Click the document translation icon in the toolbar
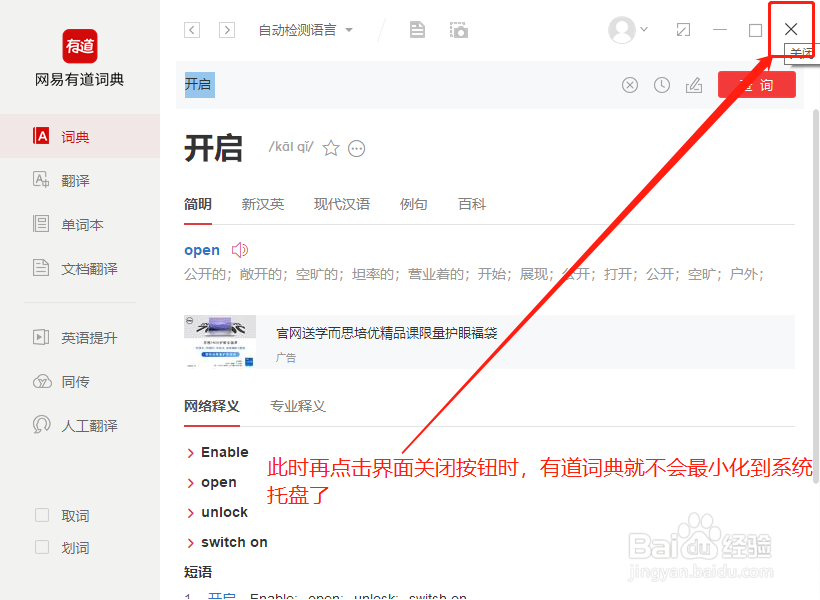The height and width of the screenshot is (600, 820). (x=417, y=30)
